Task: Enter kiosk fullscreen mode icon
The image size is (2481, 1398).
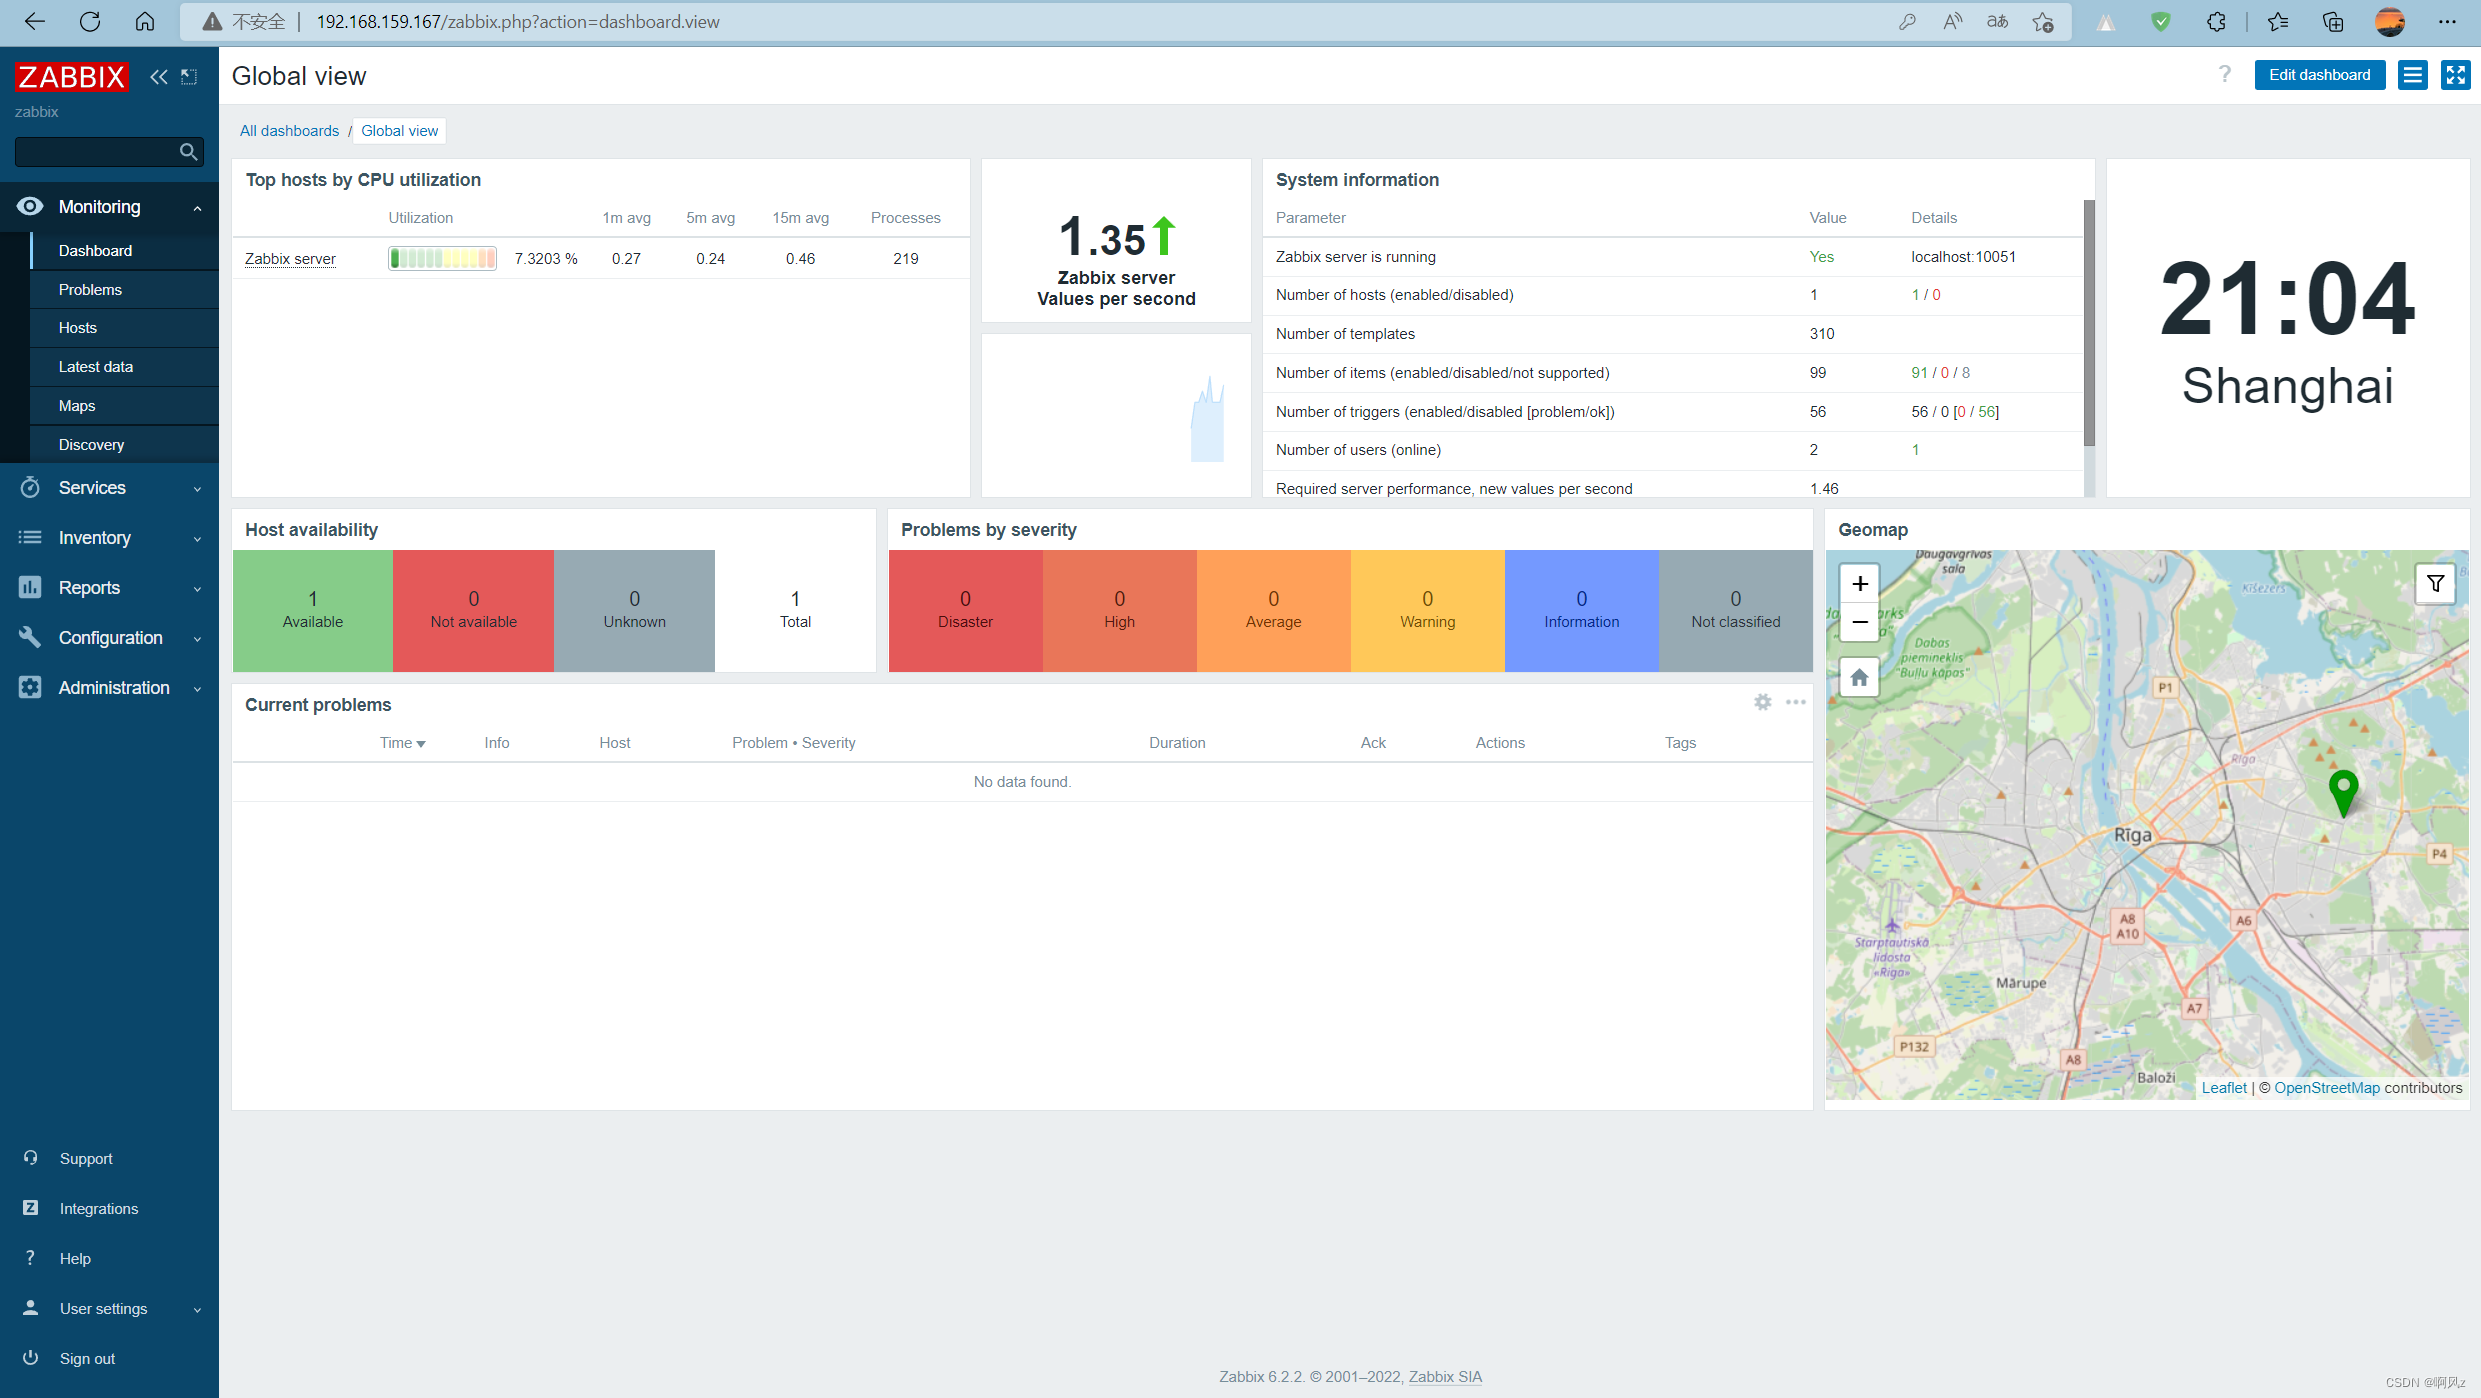Action: 2455,75
